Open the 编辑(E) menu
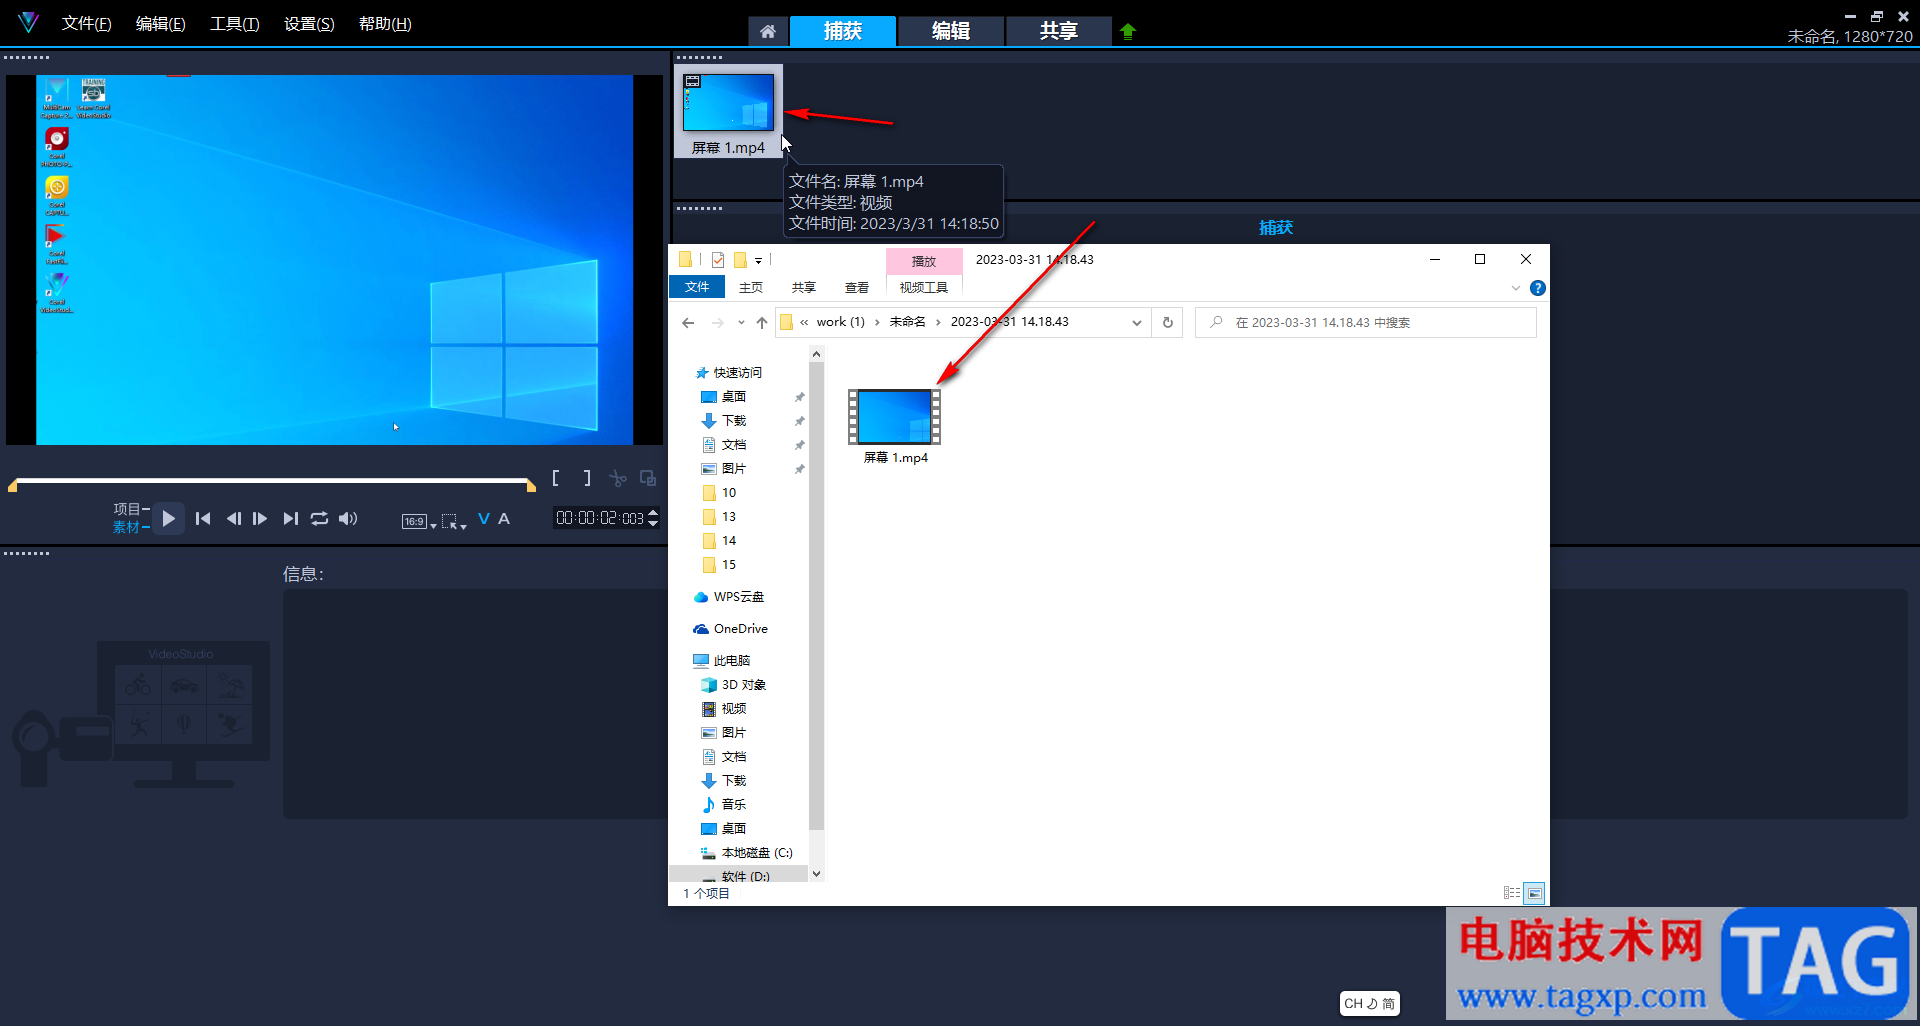Image resolution: width=1920 pixels, height=1026 pixels. click(160, 24)
